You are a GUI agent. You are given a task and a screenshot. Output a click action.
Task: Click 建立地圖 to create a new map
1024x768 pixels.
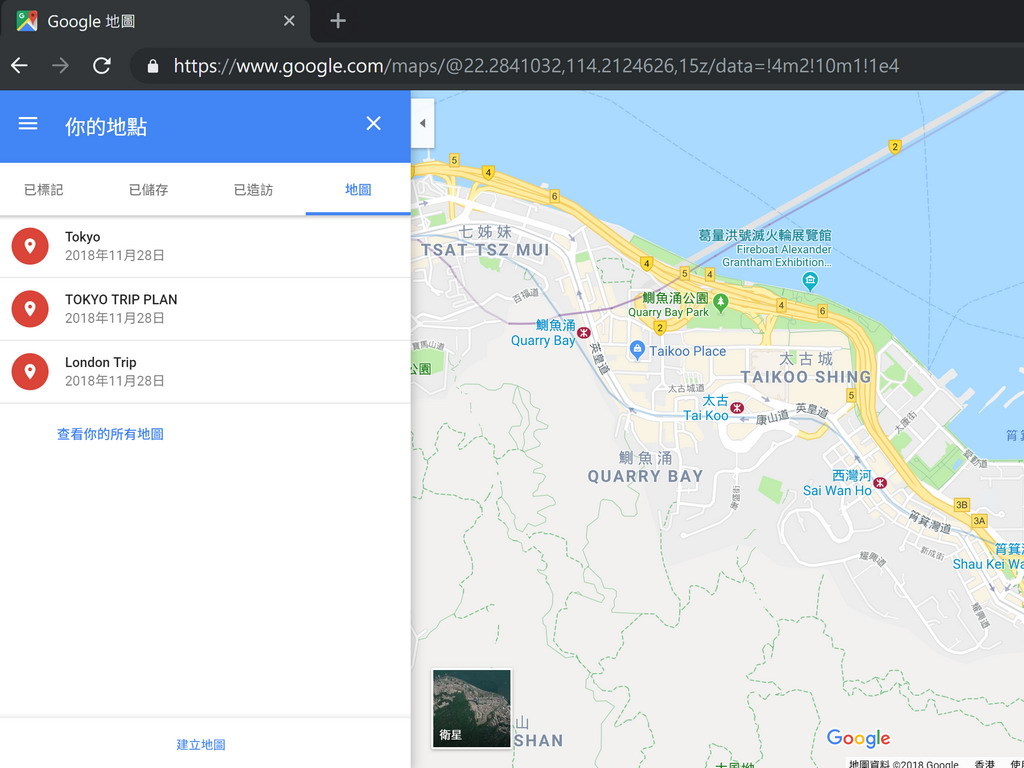click(x=200, y=744)
